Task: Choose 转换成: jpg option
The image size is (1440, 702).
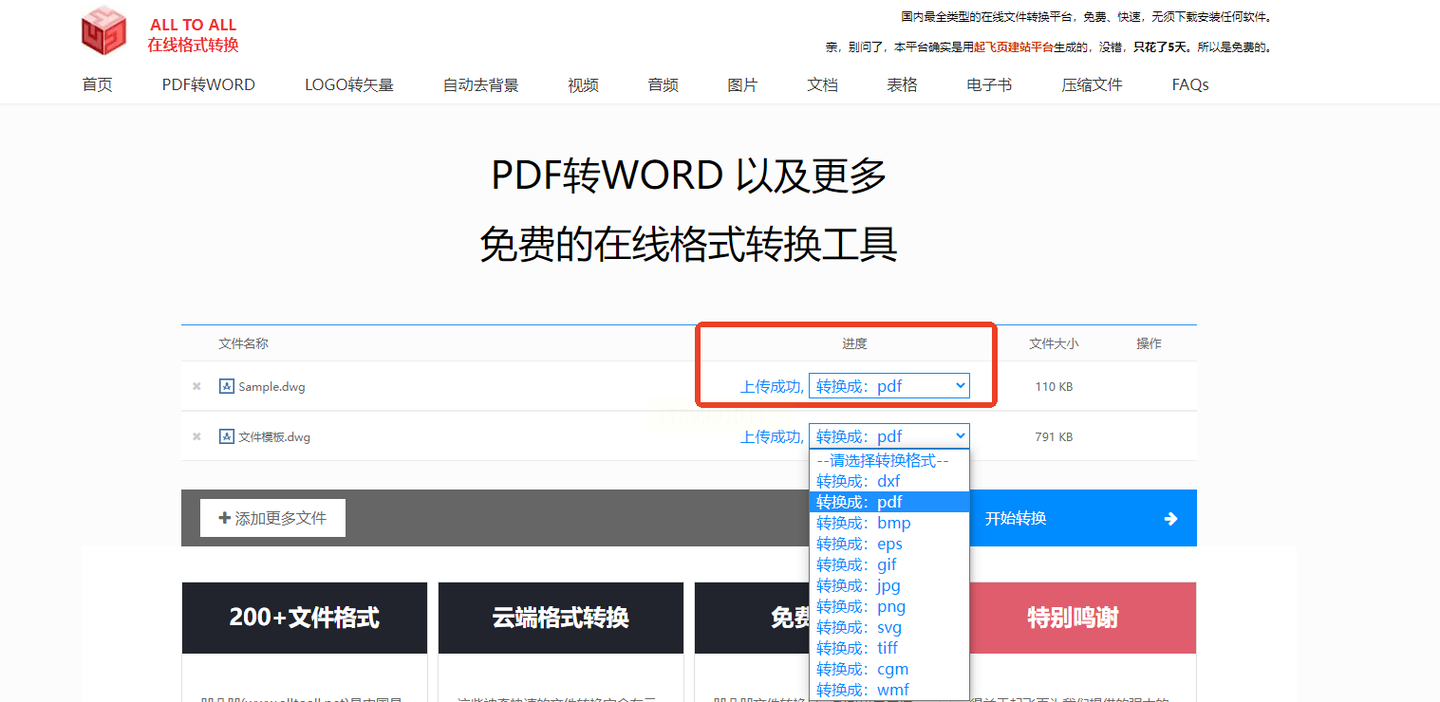Action: point(889,586)
